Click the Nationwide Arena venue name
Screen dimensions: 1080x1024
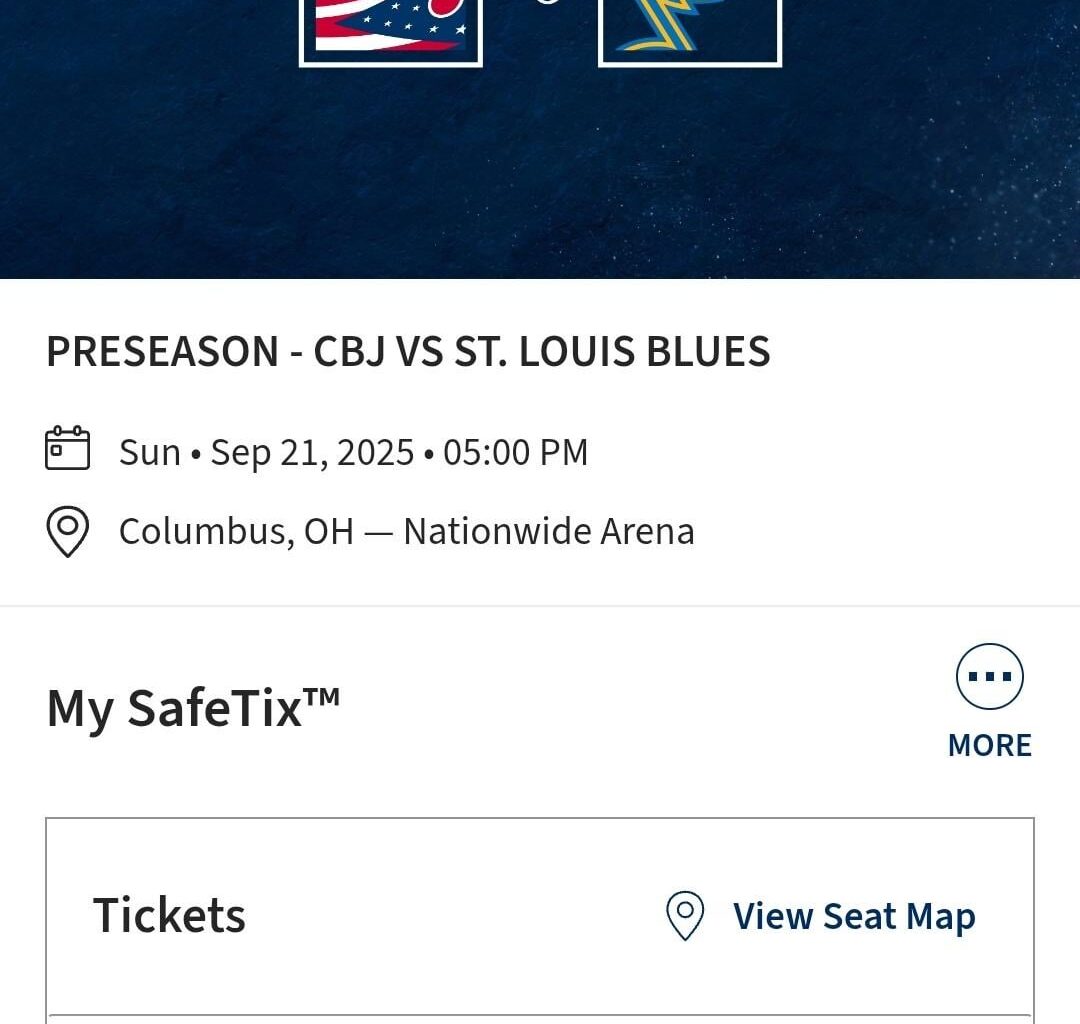pyautogui.click(x=548, y=531)
